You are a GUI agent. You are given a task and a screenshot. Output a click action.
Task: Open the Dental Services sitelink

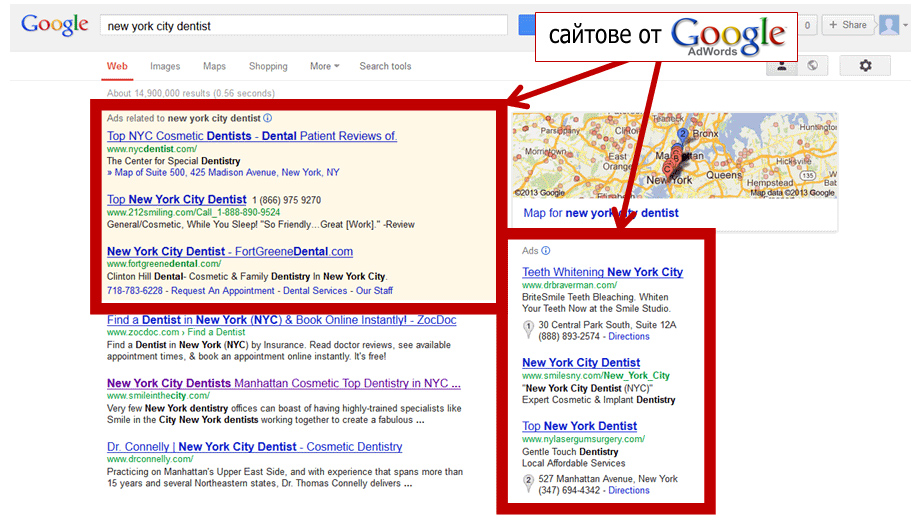coord(315,290)
